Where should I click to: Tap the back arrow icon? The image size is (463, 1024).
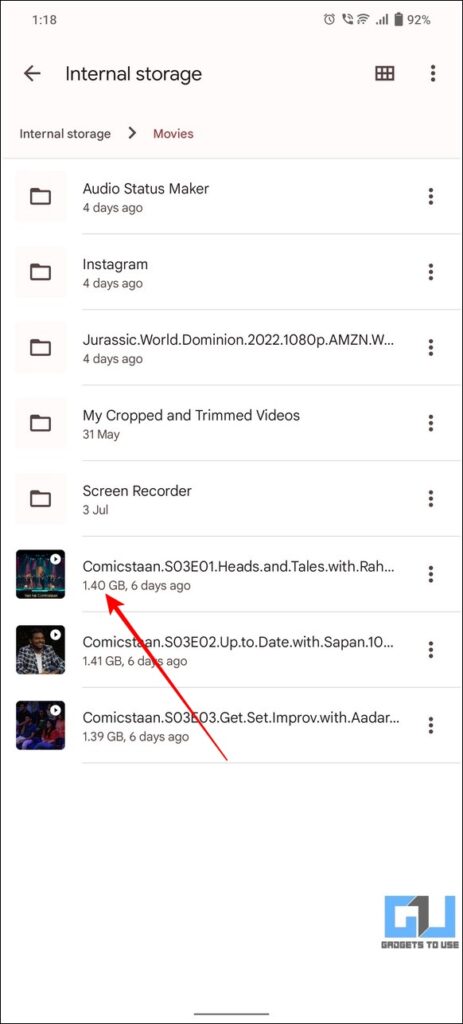32,74
